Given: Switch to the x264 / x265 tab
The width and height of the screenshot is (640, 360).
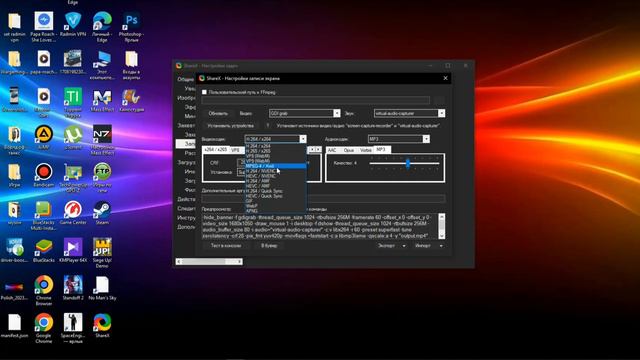Looking at the screenshot, I should [216, 150].
